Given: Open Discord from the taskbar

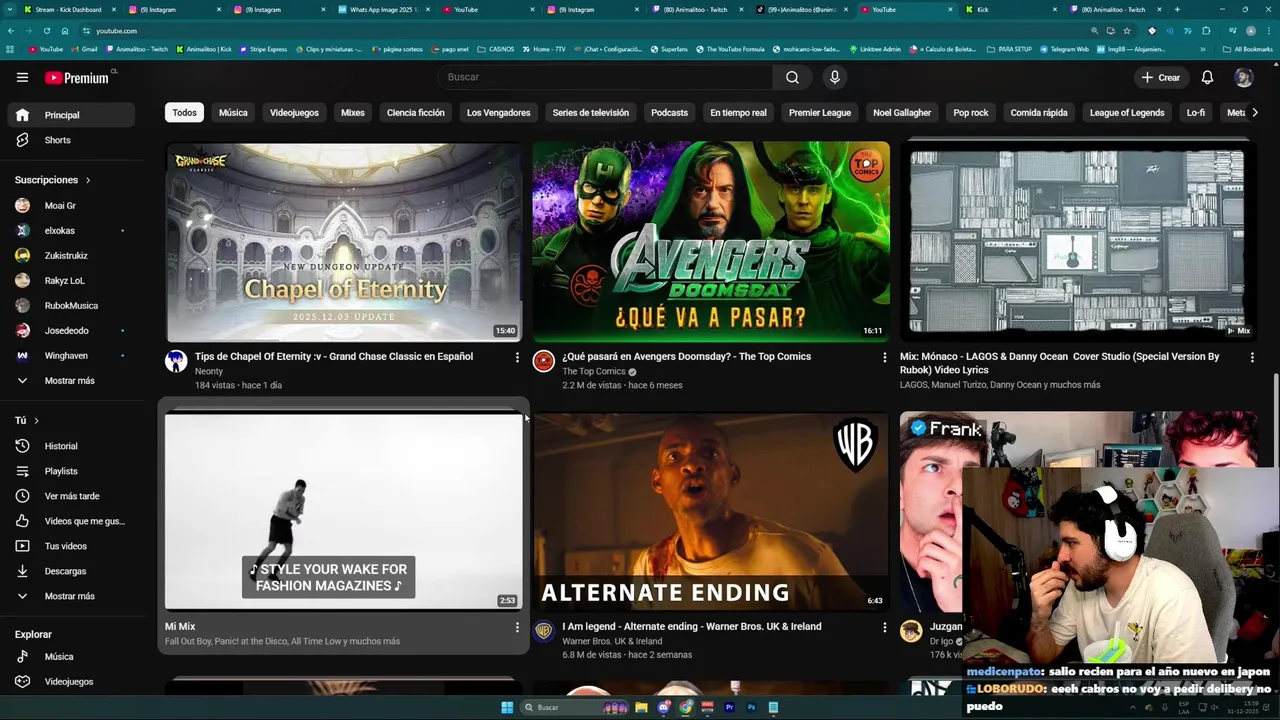Looking at the screenshot, I should [664, 707].
